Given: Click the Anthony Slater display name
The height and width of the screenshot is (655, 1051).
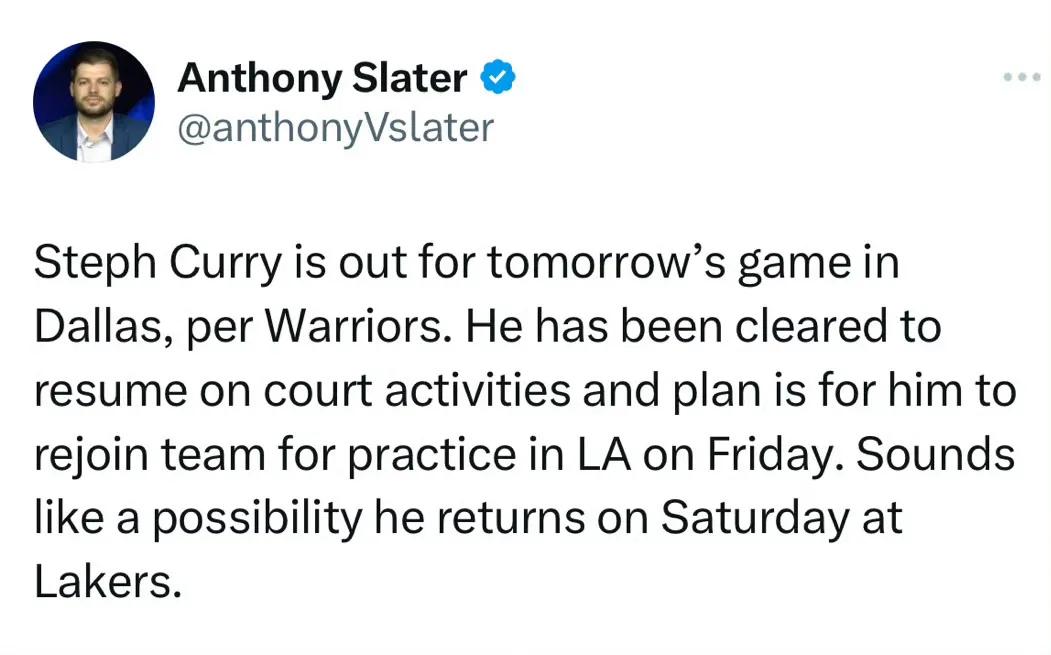Looking at the screenshot, I should pyautogui.click(x=322, y=78).
